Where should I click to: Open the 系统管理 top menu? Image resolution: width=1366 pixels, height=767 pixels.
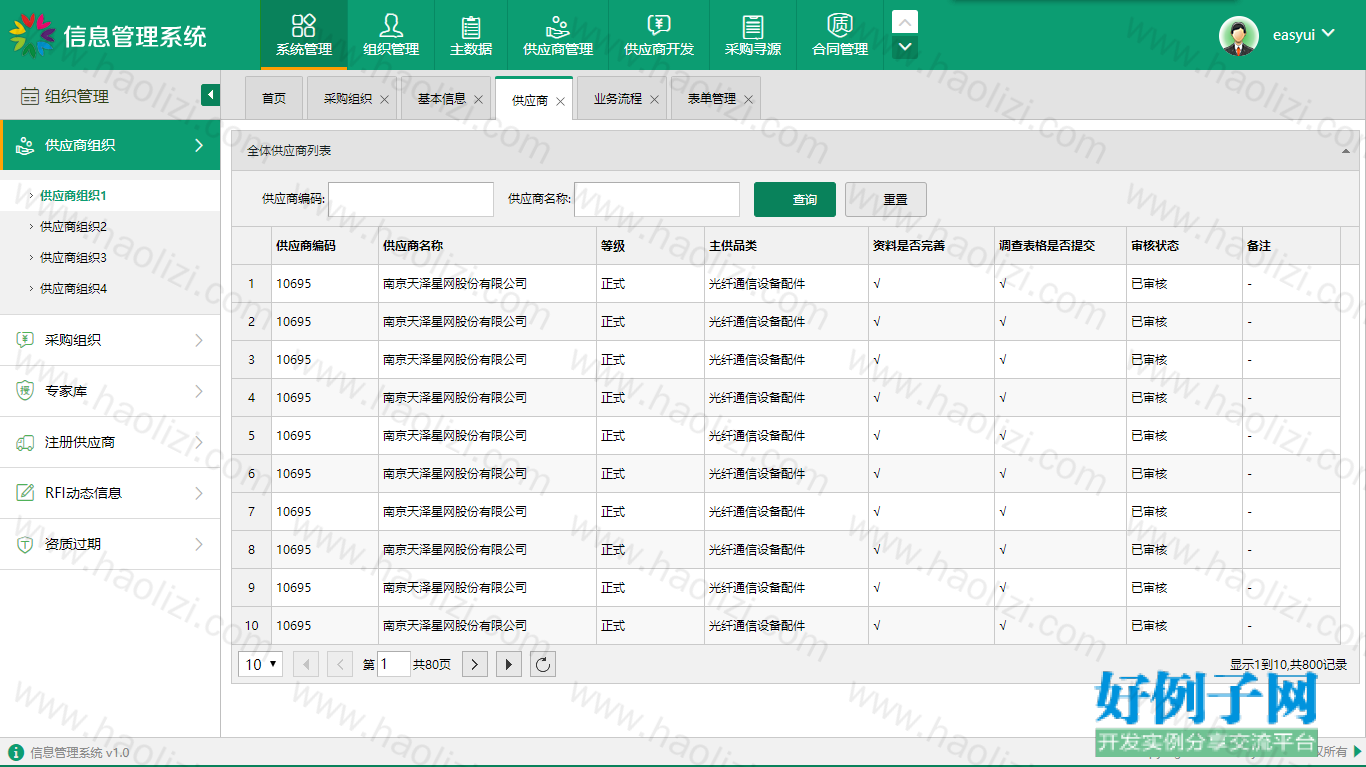304,35
